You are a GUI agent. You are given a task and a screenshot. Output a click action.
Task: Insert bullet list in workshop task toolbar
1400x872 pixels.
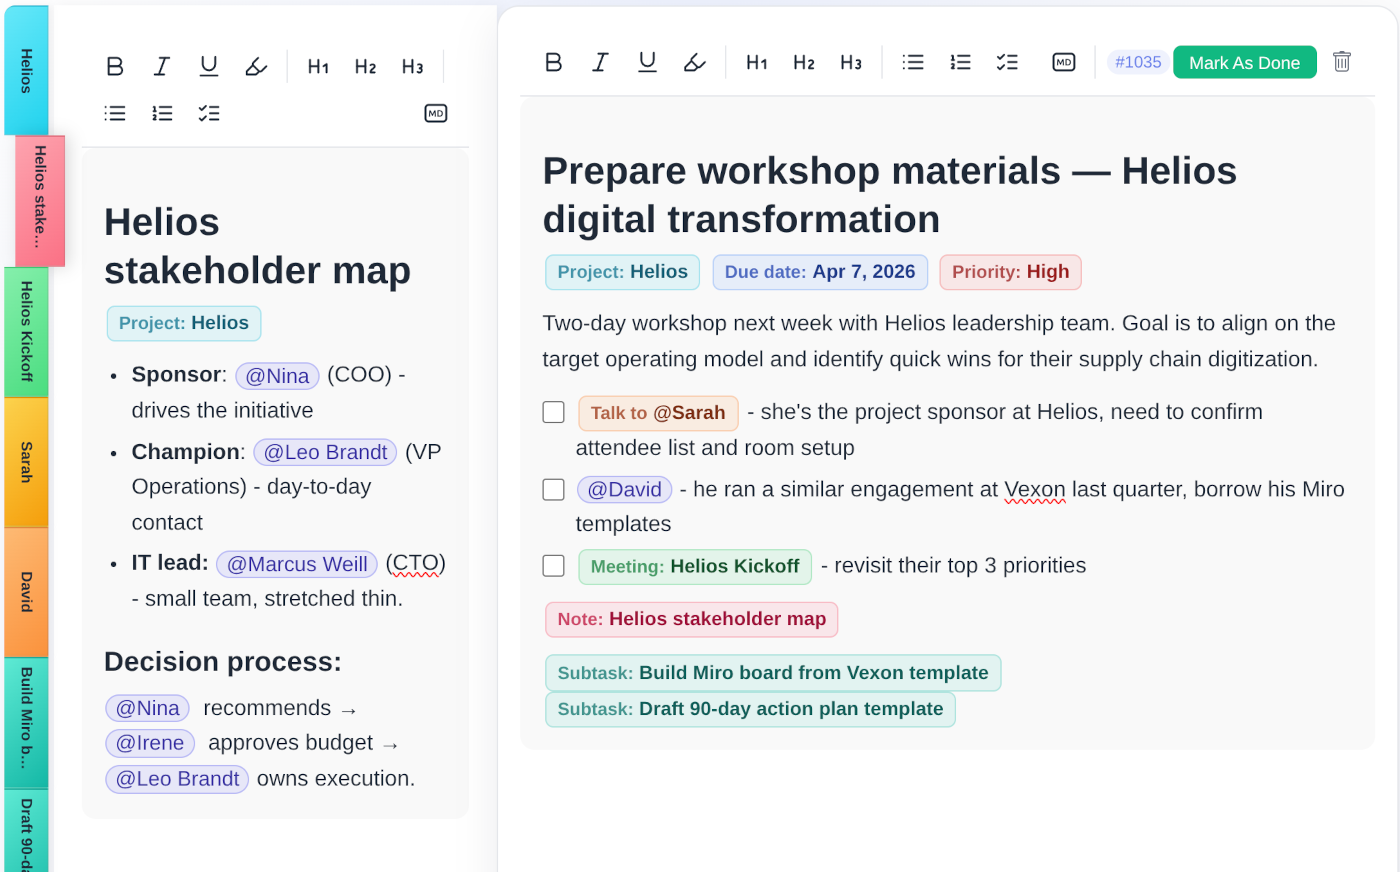pos(913,62)
